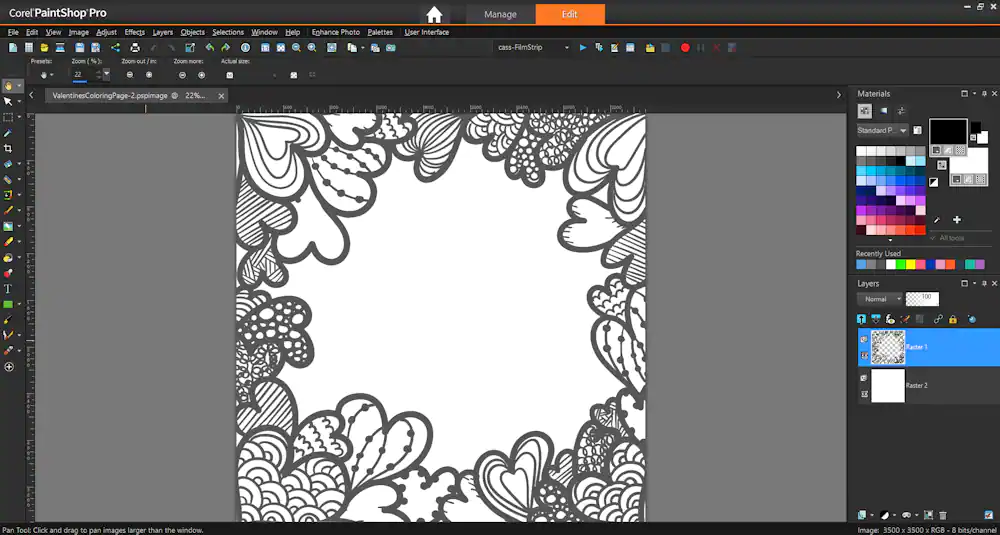Viewport: 1000px width, 535px height.
Task: Open the layer blend mode Normal dropdown
Action: tap(881, 299)
